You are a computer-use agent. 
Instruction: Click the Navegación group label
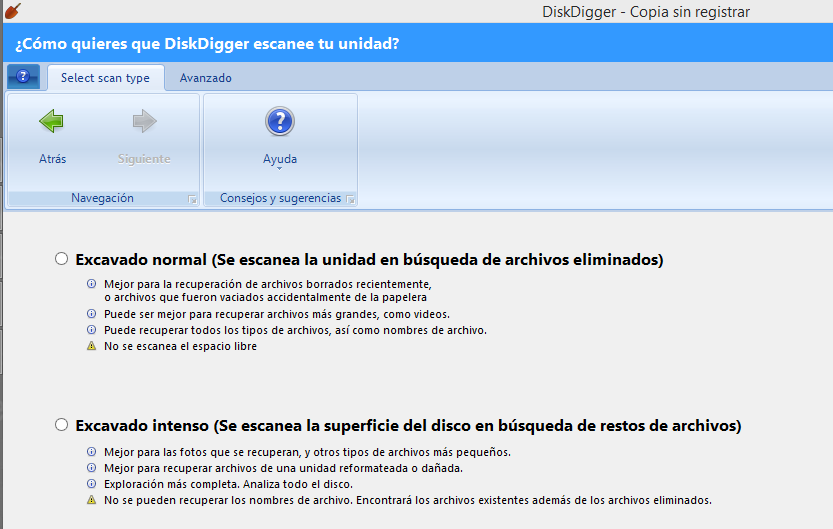[103, 198]
